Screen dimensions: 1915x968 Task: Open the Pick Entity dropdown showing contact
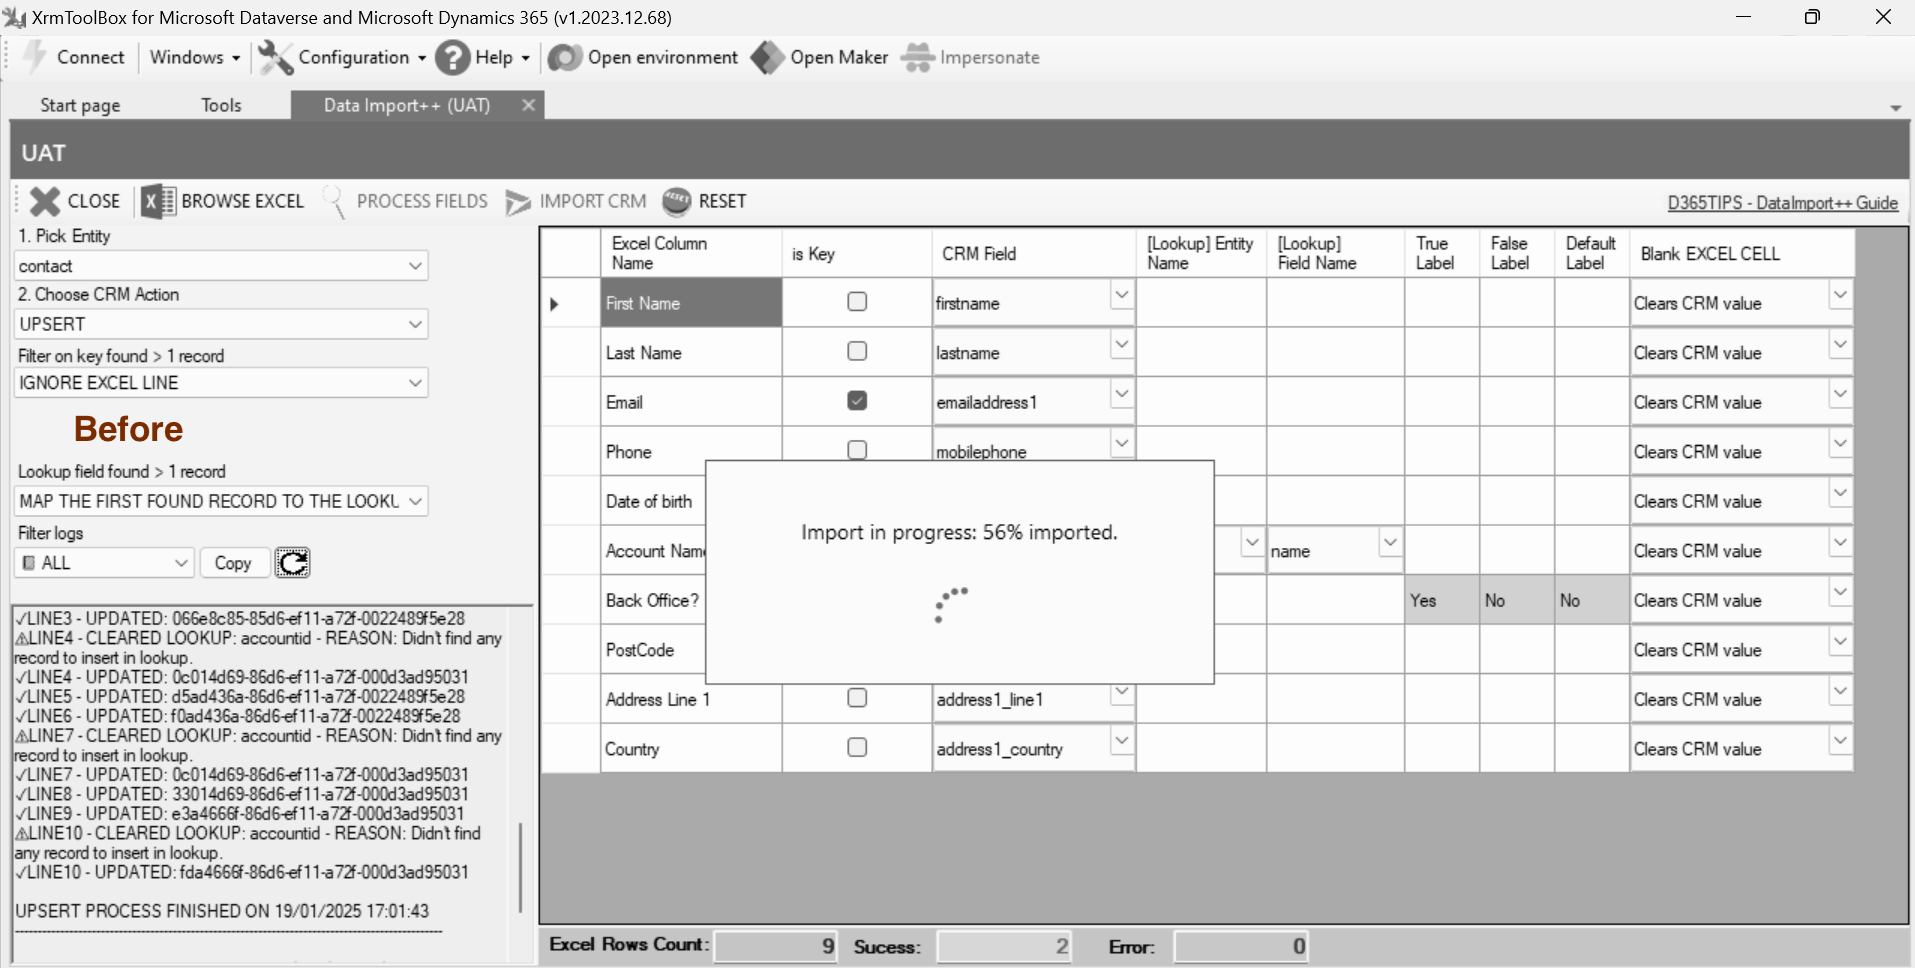(415, 266)
